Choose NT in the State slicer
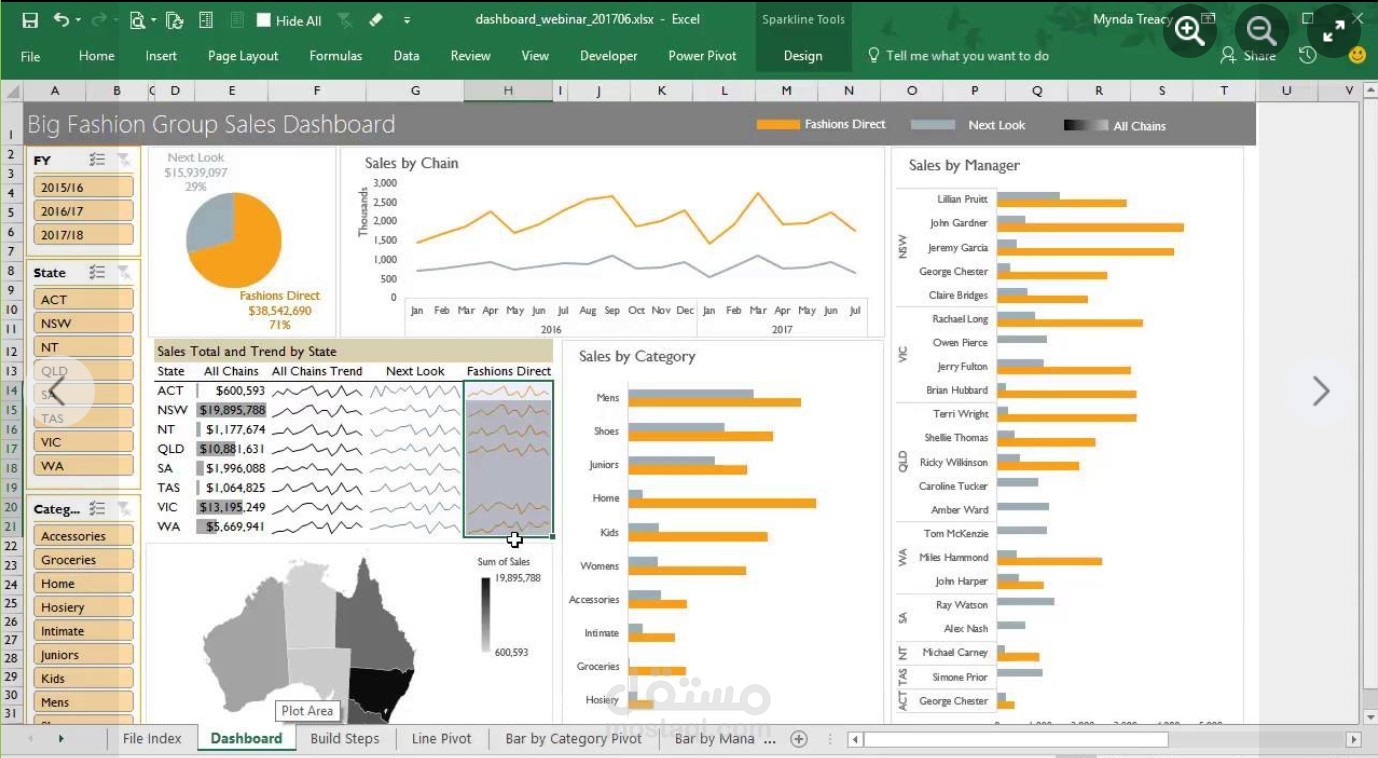 (x=83, y=347)
